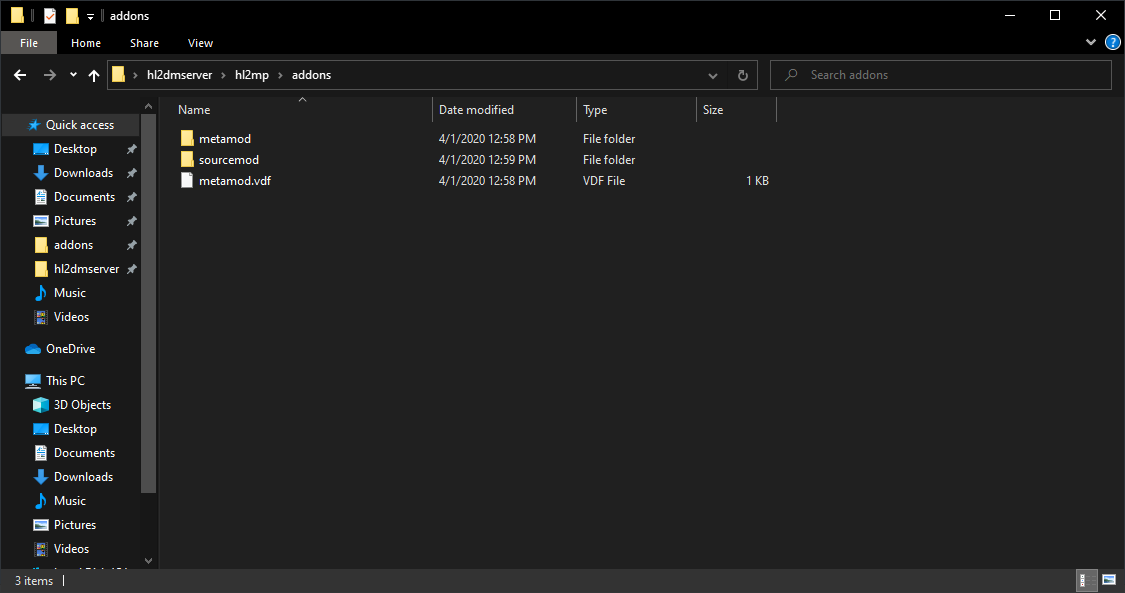This screenshot has height=593, width=1125.
Task: Open the Customize Quick Access Toolbar dropdown
Action: [90, 16]
